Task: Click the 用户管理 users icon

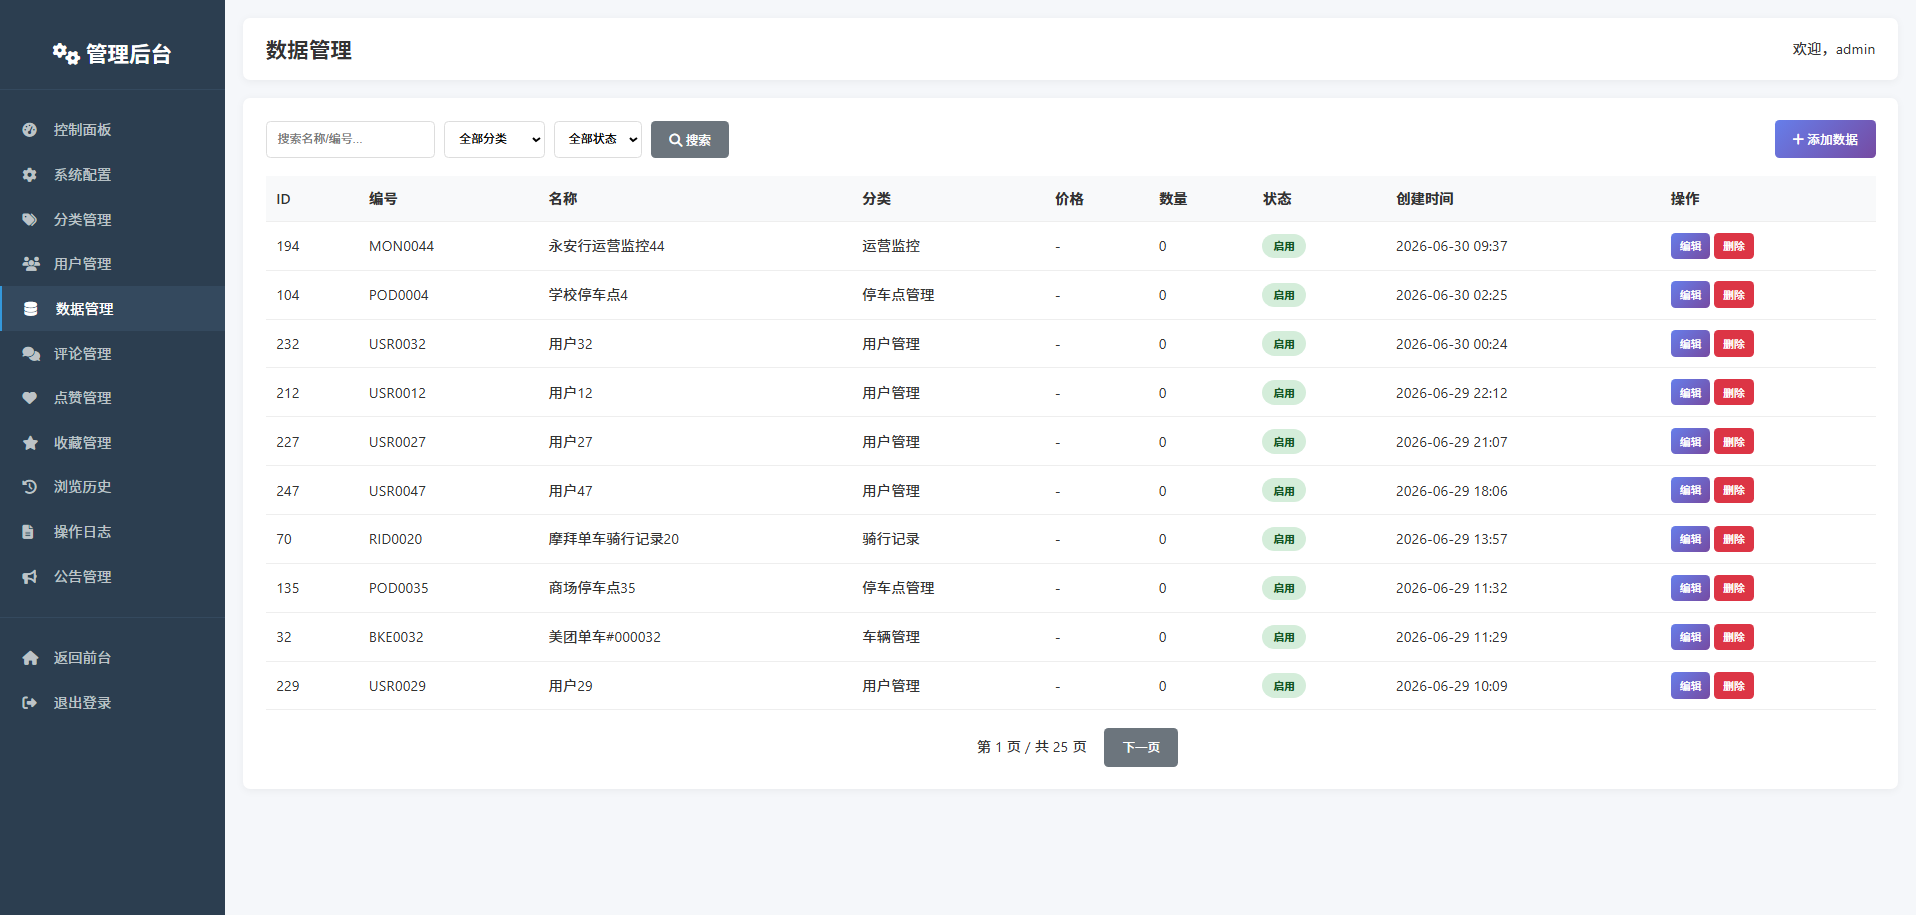Action: [31, 264]
